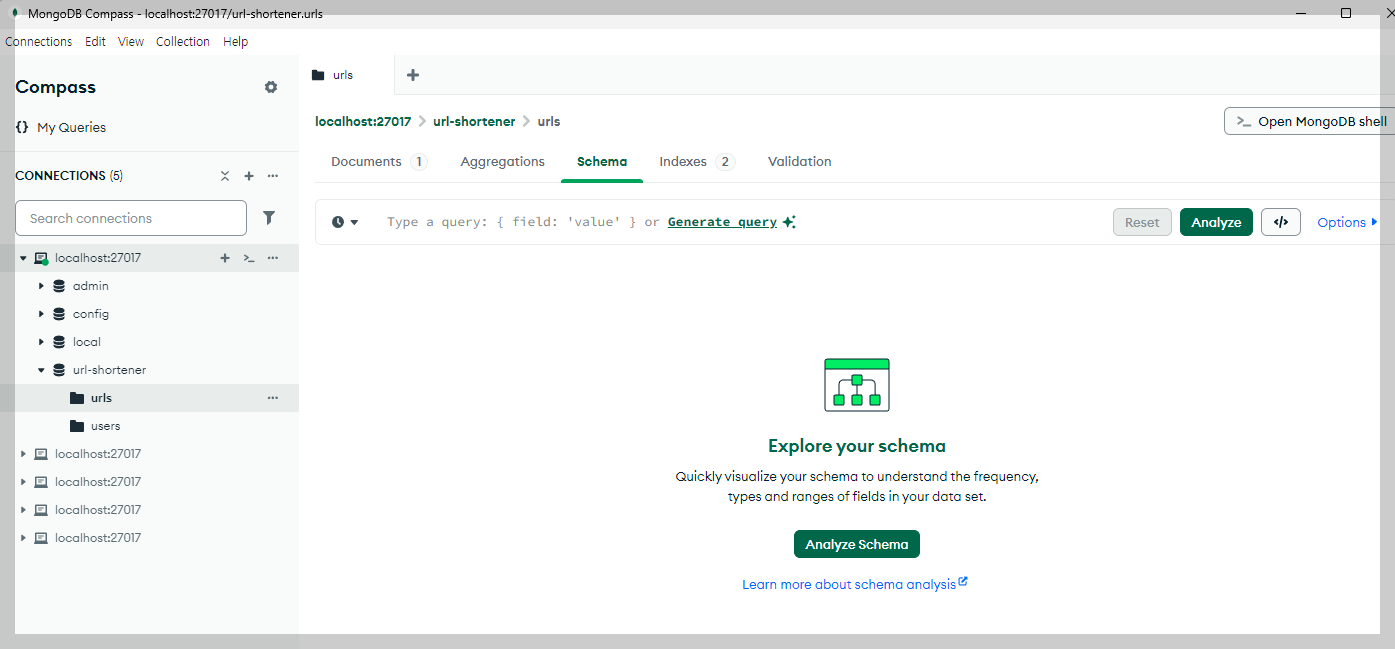Switch to the Documents tab

(x=379, y=162)
